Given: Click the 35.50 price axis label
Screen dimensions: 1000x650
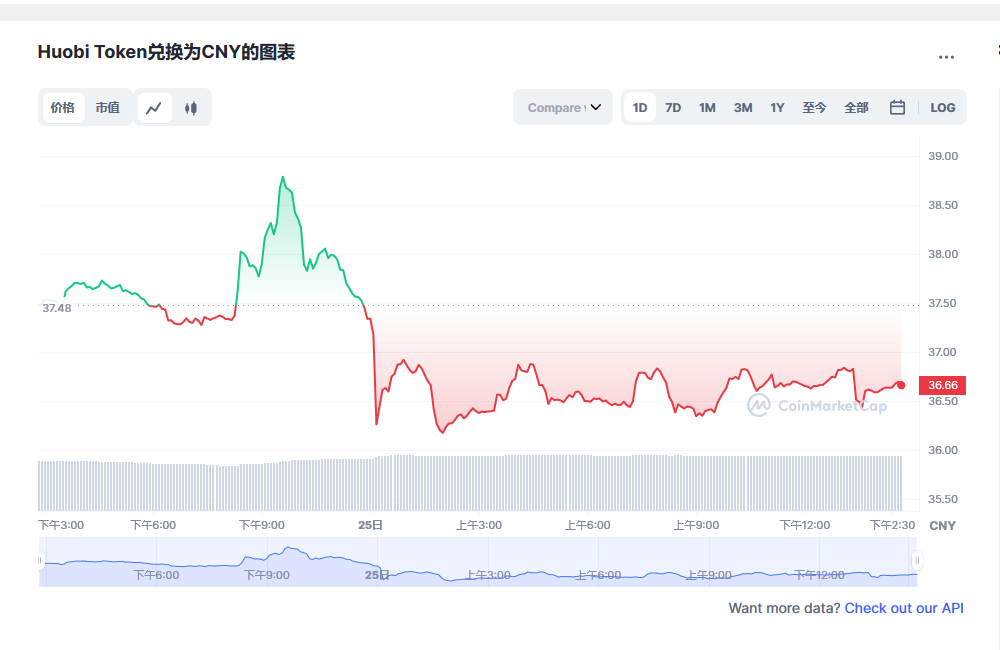Looking at the screenshot, I should point(943,499).
